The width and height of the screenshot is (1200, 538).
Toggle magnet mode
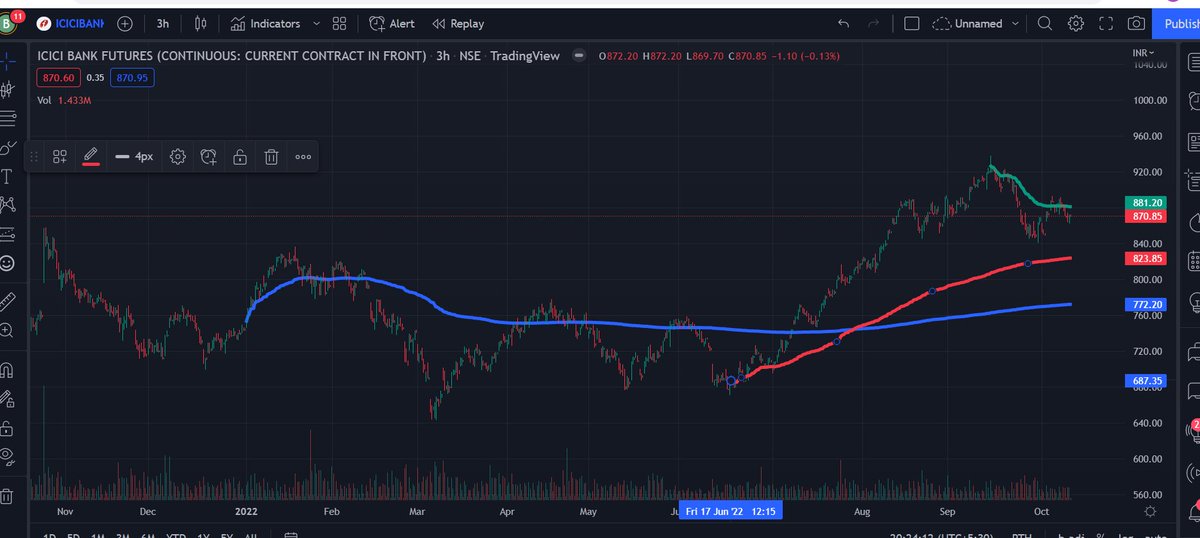pyautogui.click(x=7, y=369)
